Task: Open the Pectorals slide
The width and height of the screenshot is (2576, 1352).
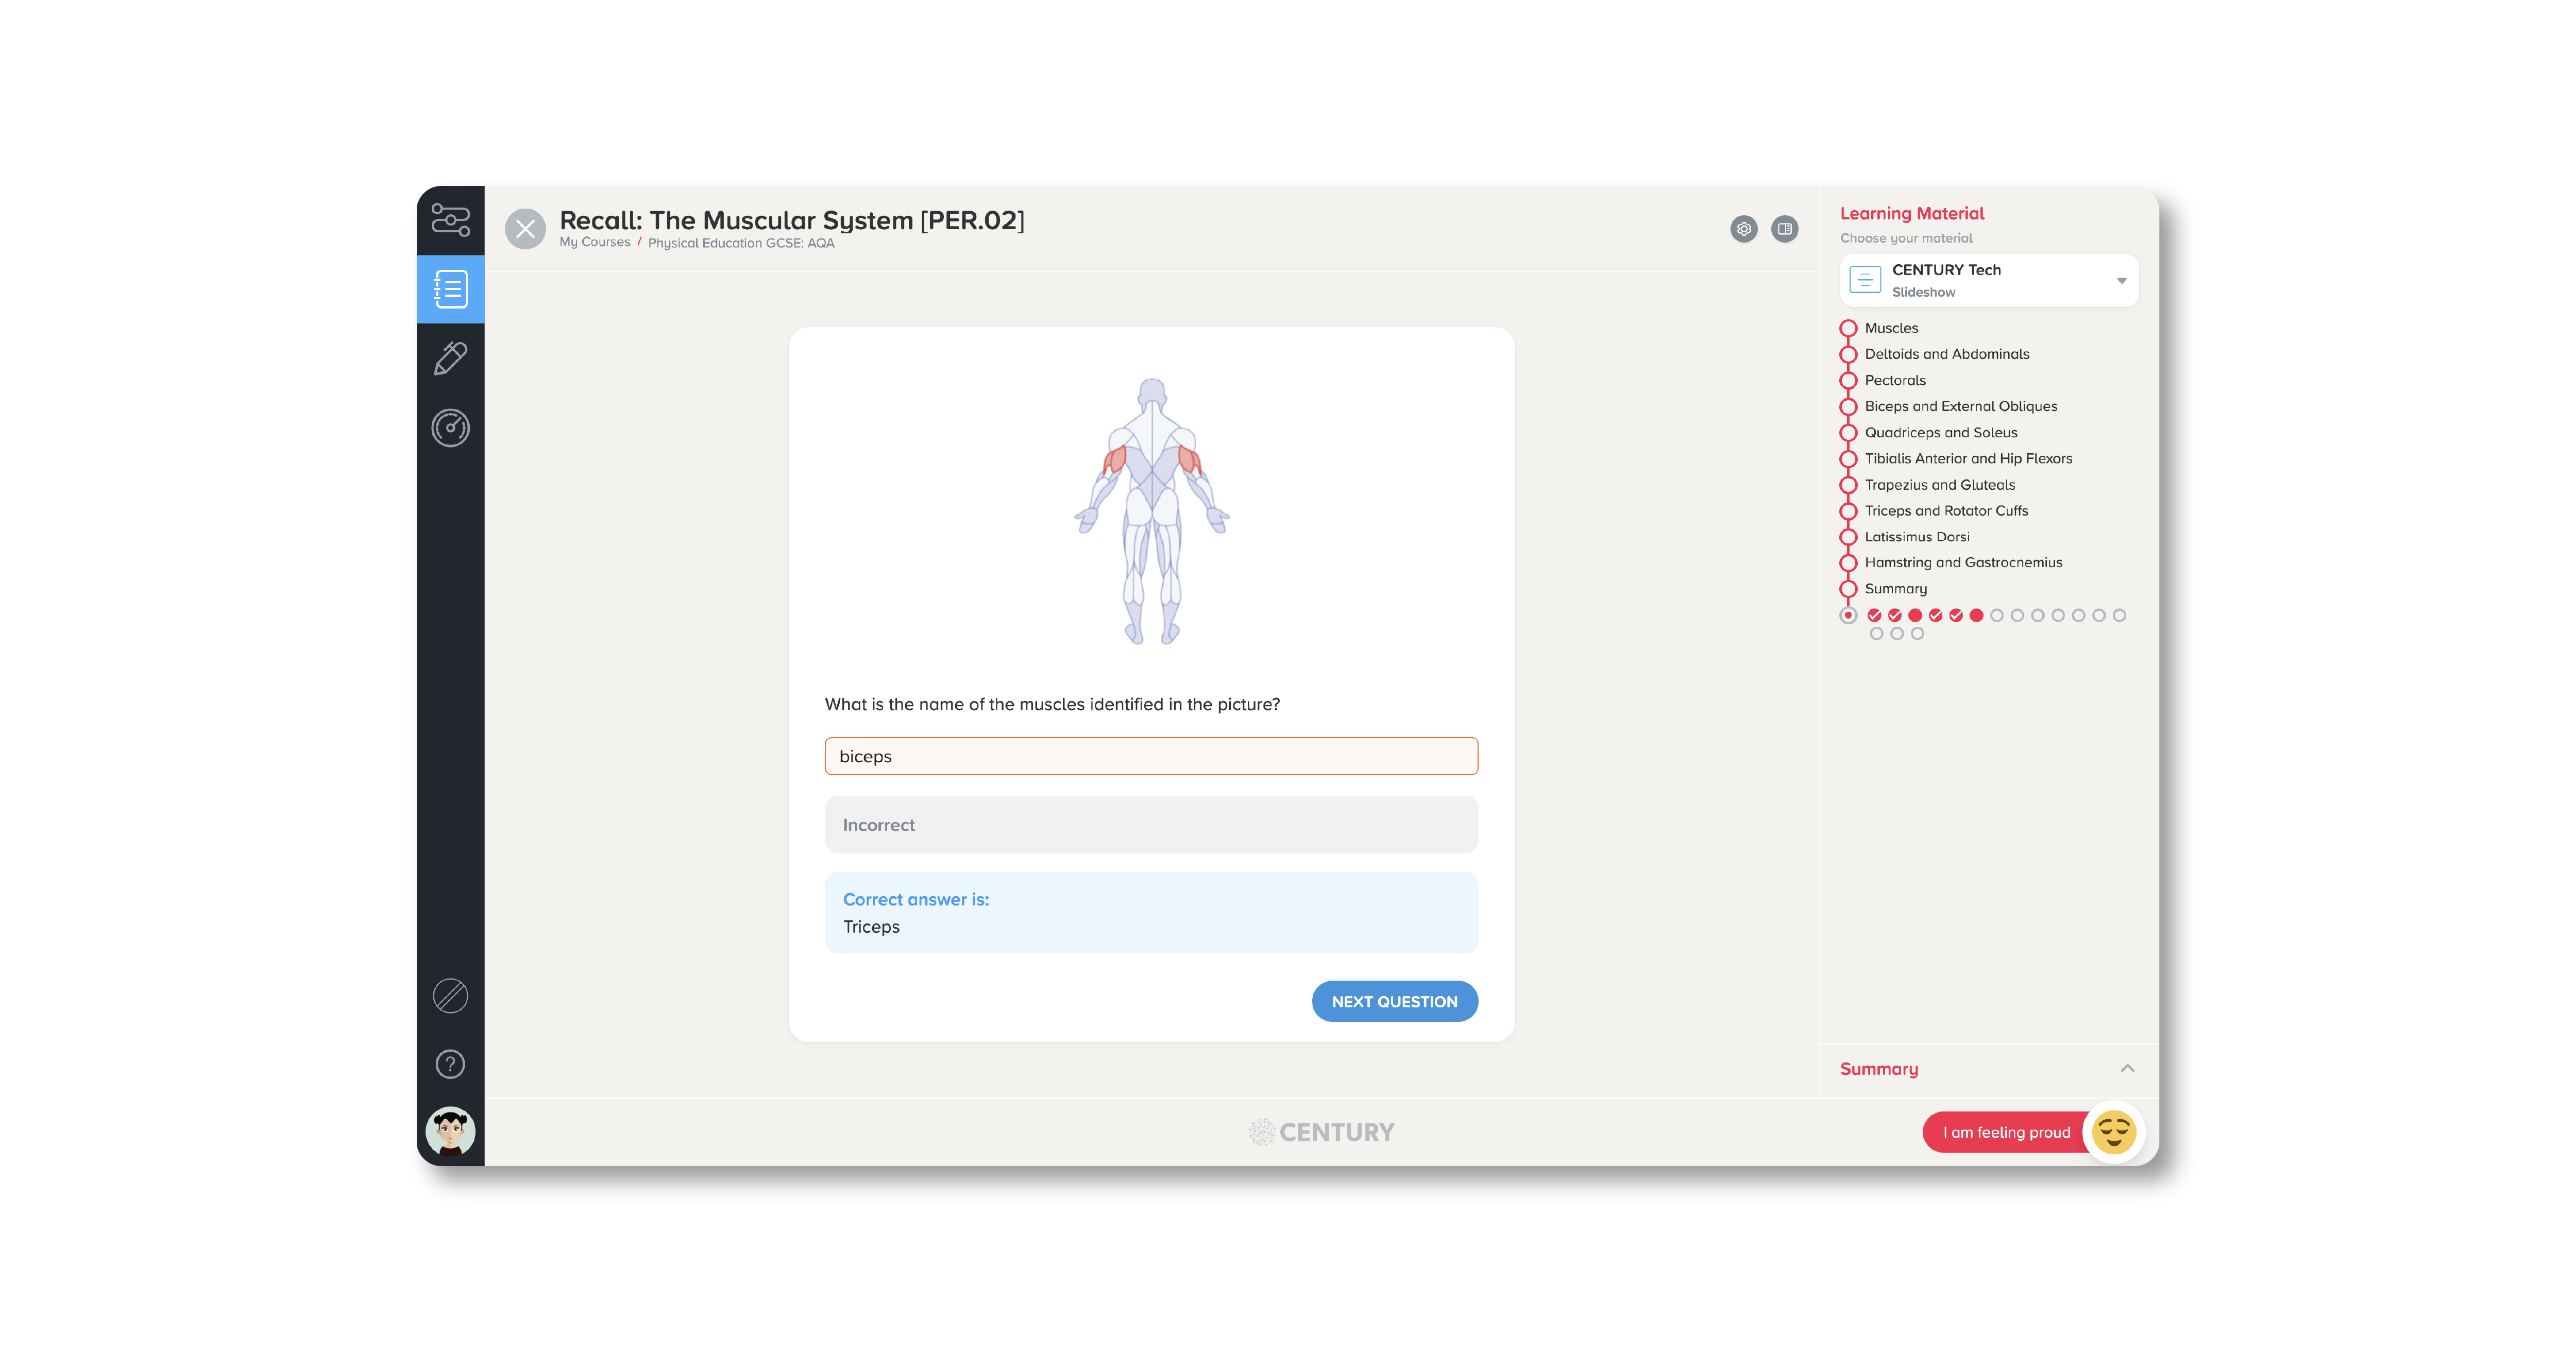Action: click(x=1895, y=380)
